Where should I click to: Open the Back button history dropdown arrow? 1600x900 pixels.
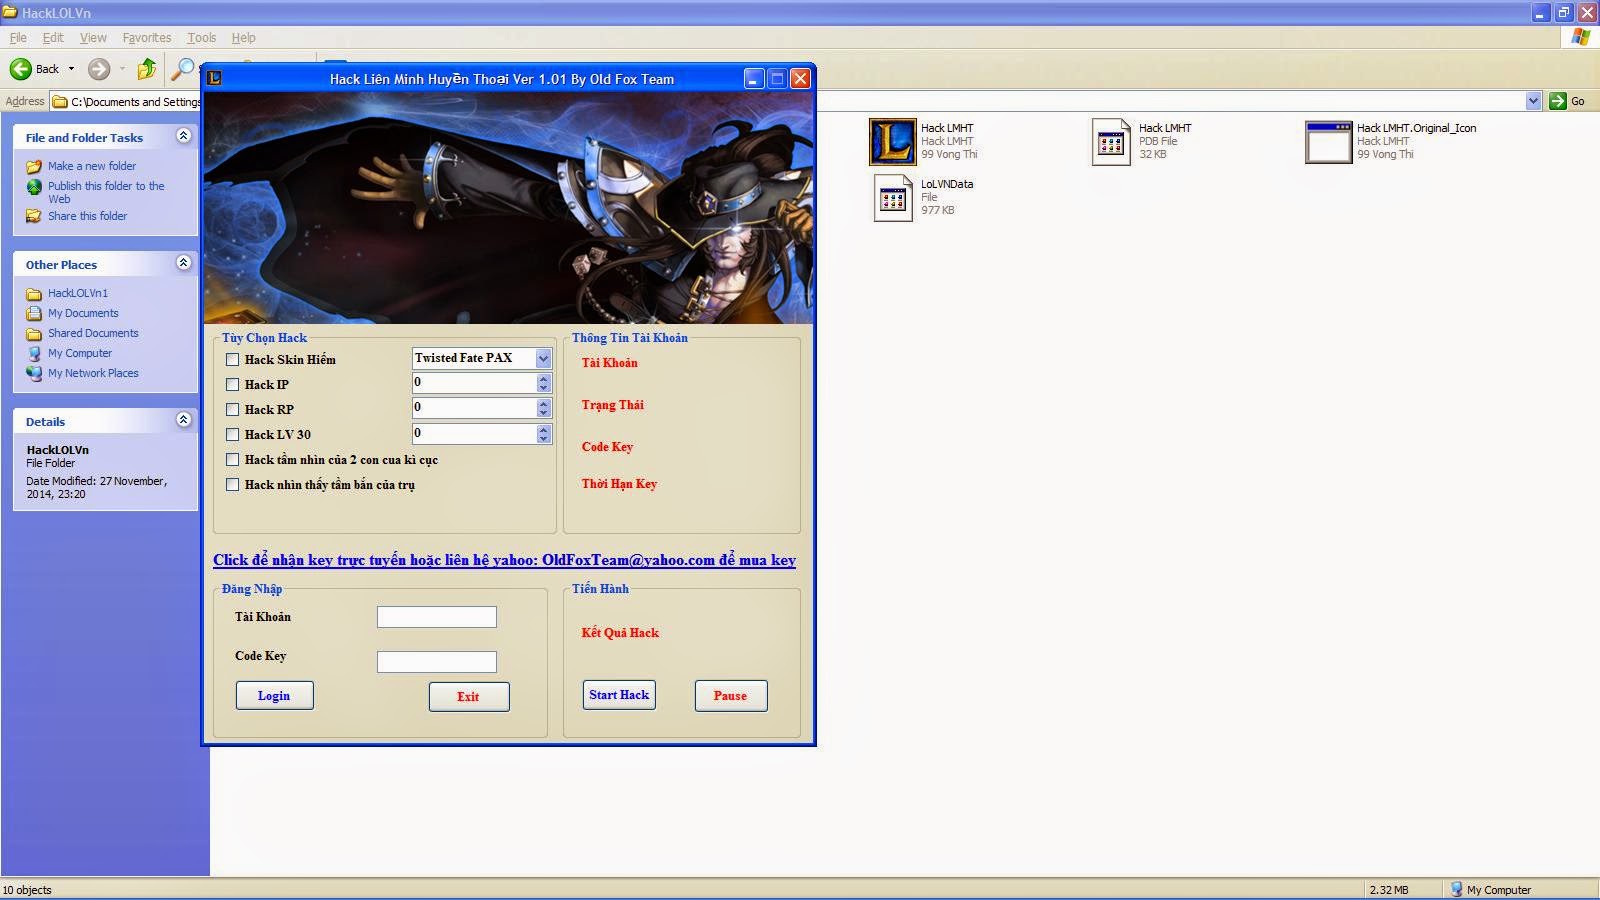pyautogui.click(x=71, y=69)
